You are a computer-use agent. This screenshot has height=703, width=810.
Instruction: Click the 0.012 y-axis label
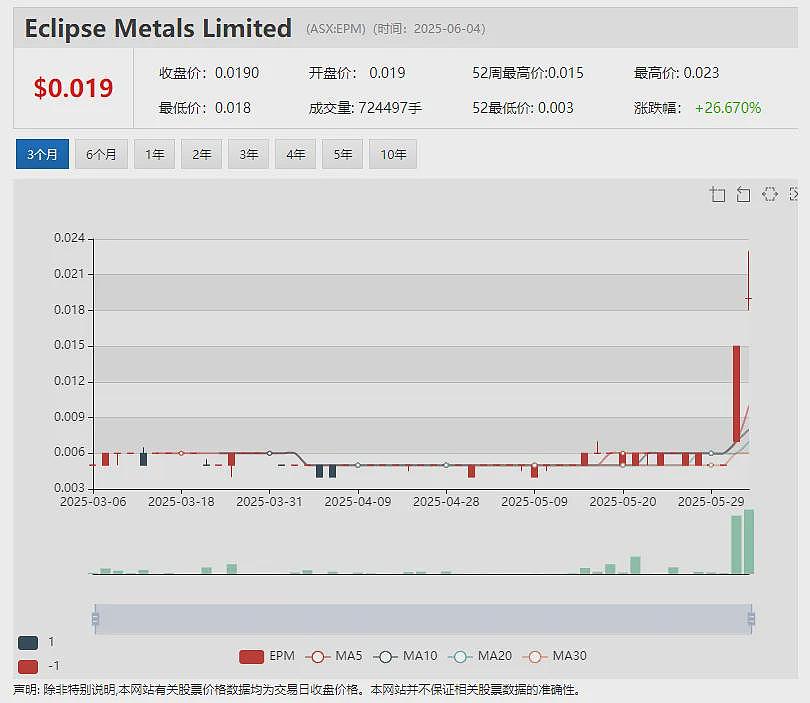click(69, 381)
